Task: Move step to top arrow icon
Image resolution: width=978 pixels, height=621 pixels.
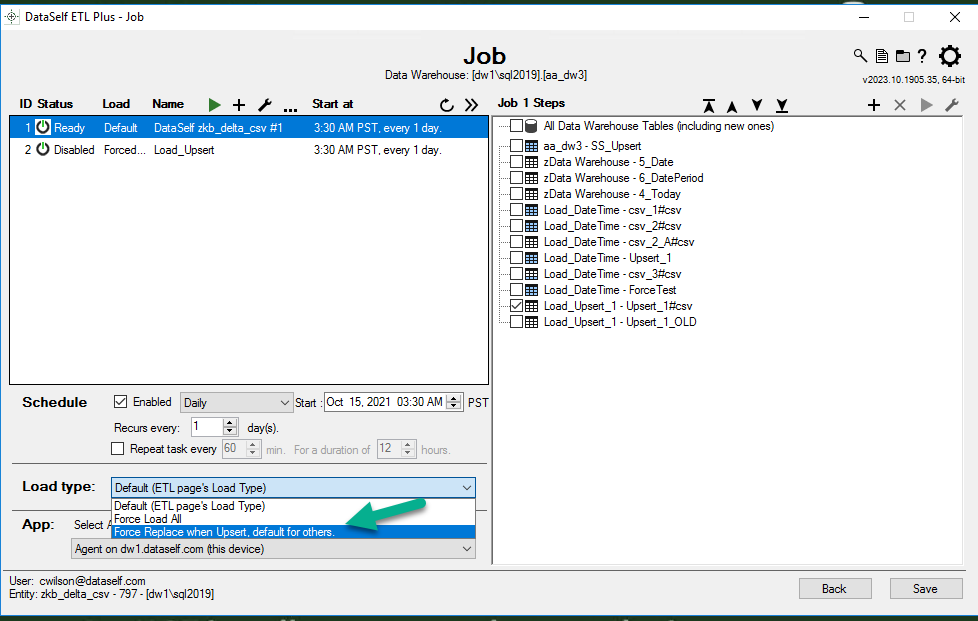Action: coord(708,105)
